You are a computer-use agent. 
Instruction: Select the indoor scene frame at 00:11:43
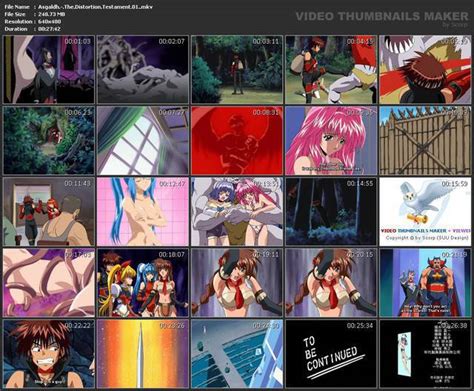click(x=49, y=212)
